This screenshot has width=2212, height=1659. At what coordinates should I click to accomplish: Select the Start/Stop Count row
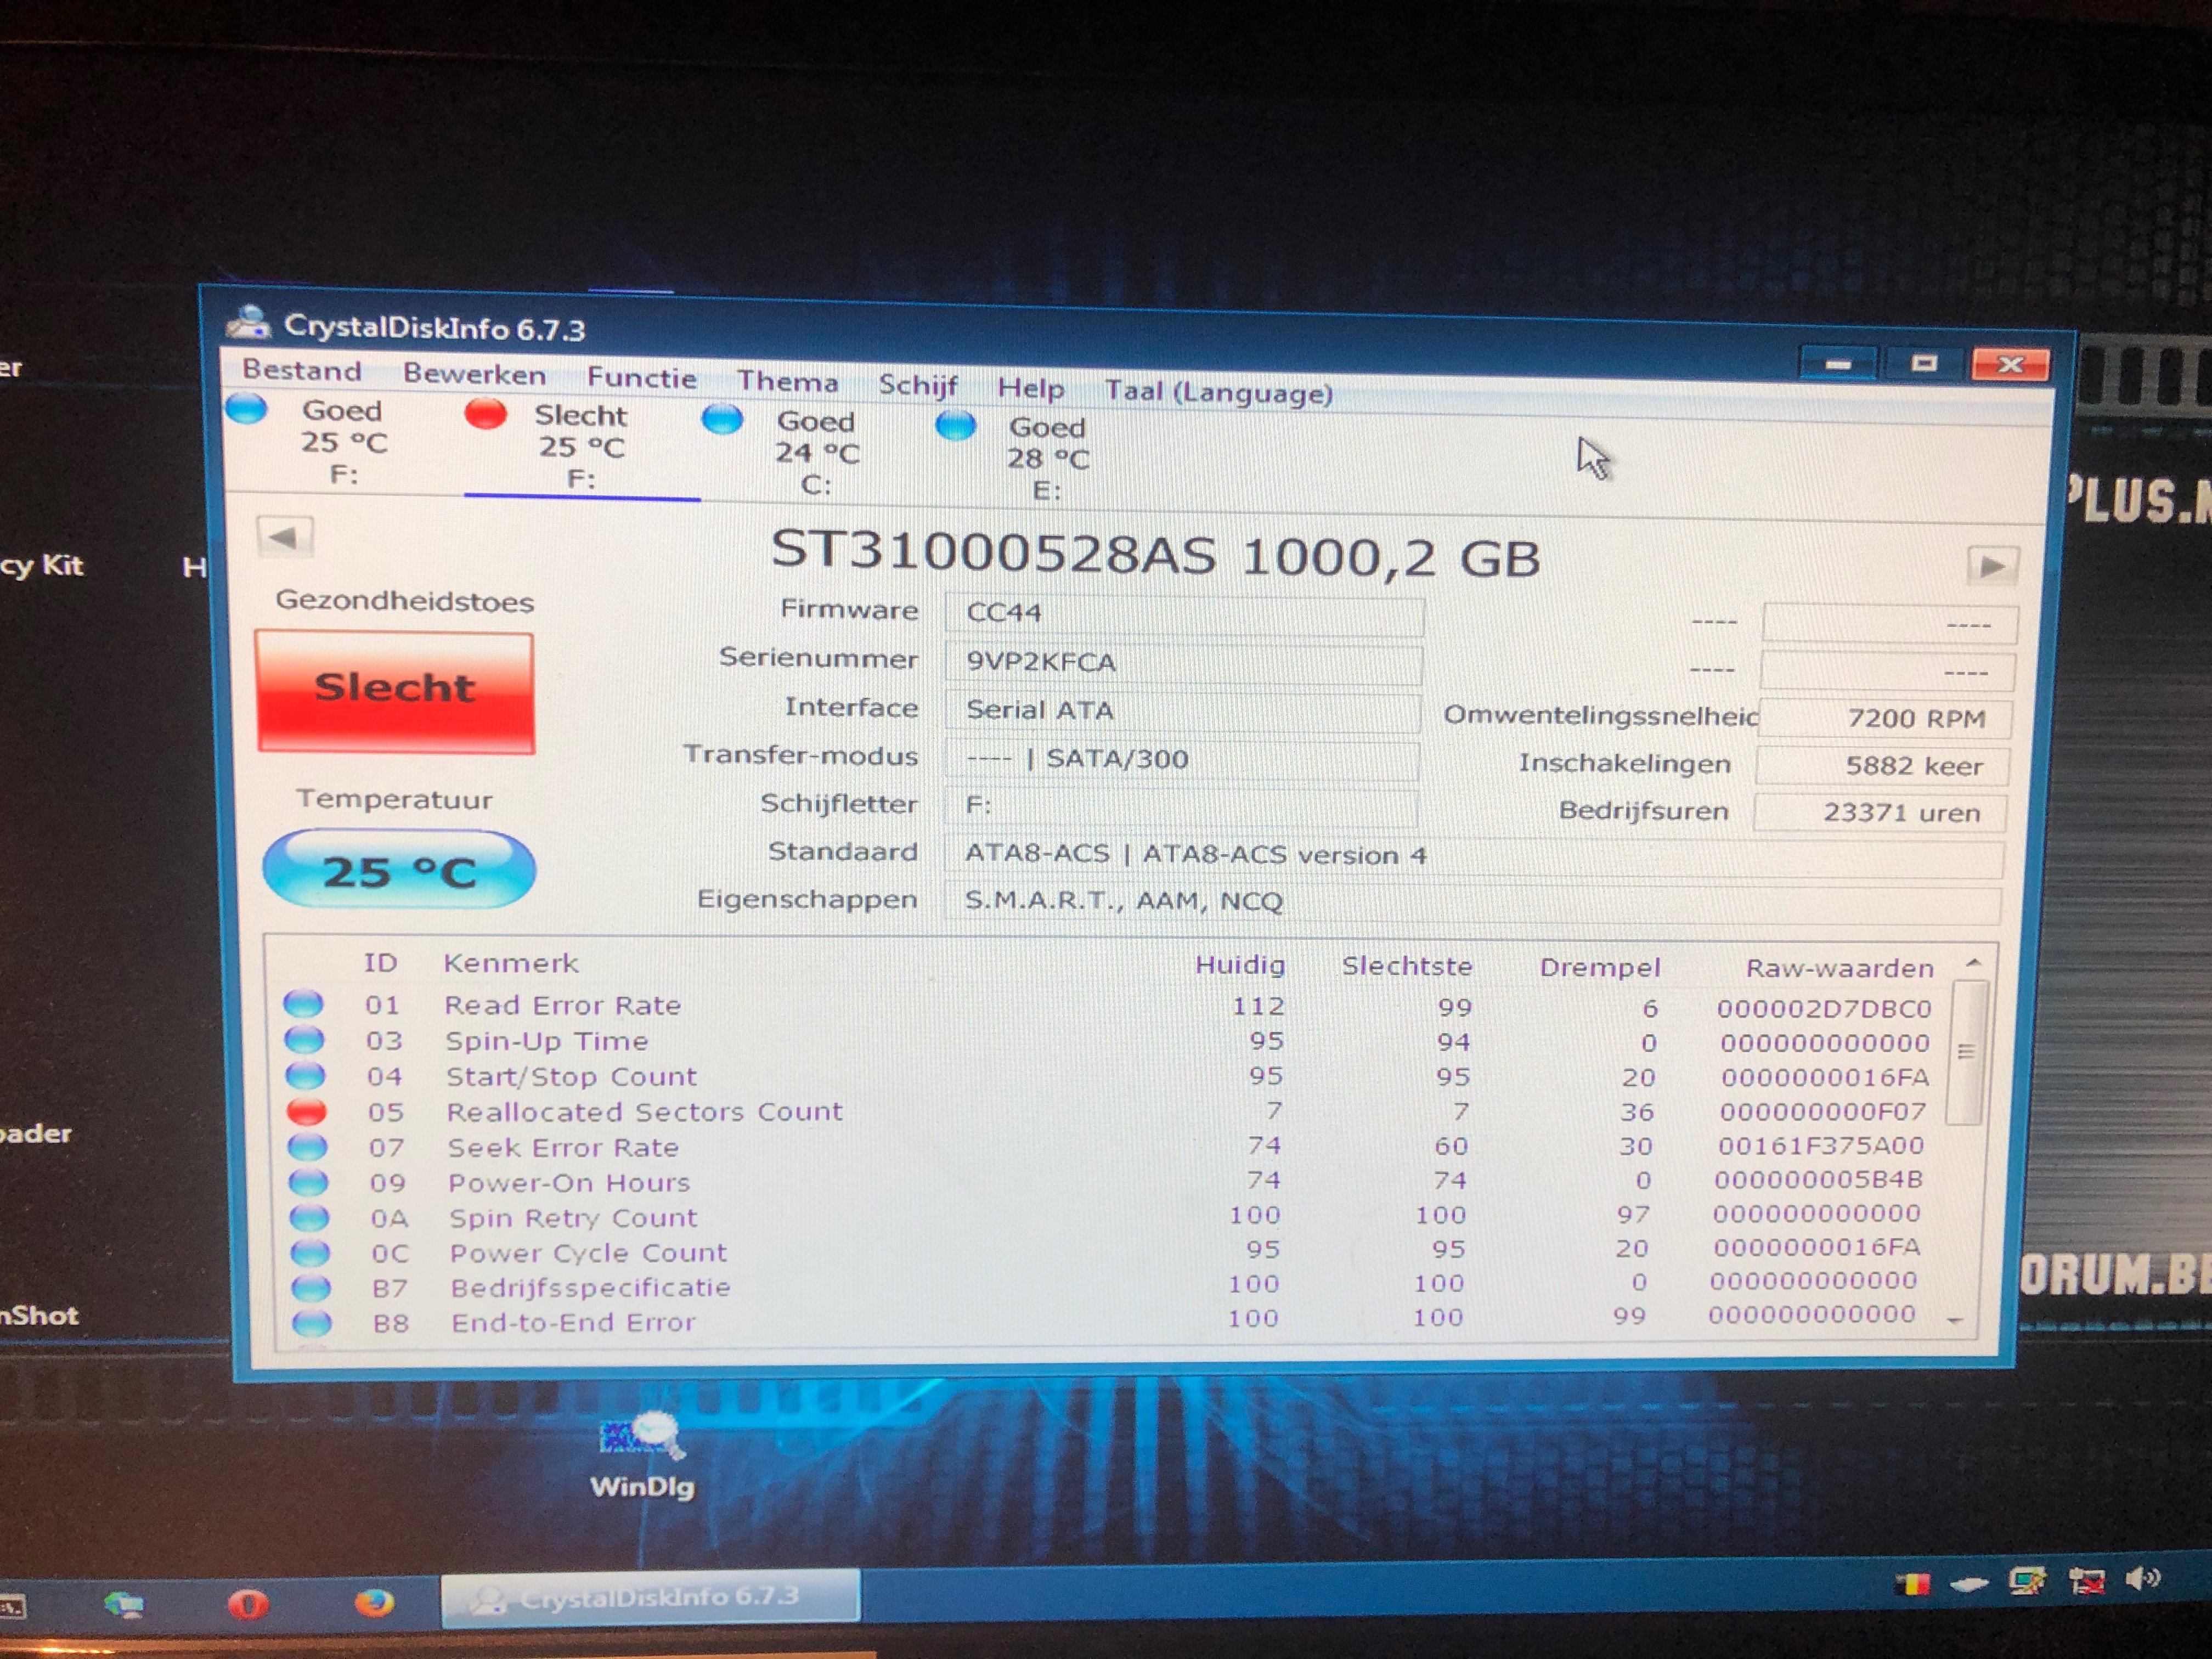1107,1076
